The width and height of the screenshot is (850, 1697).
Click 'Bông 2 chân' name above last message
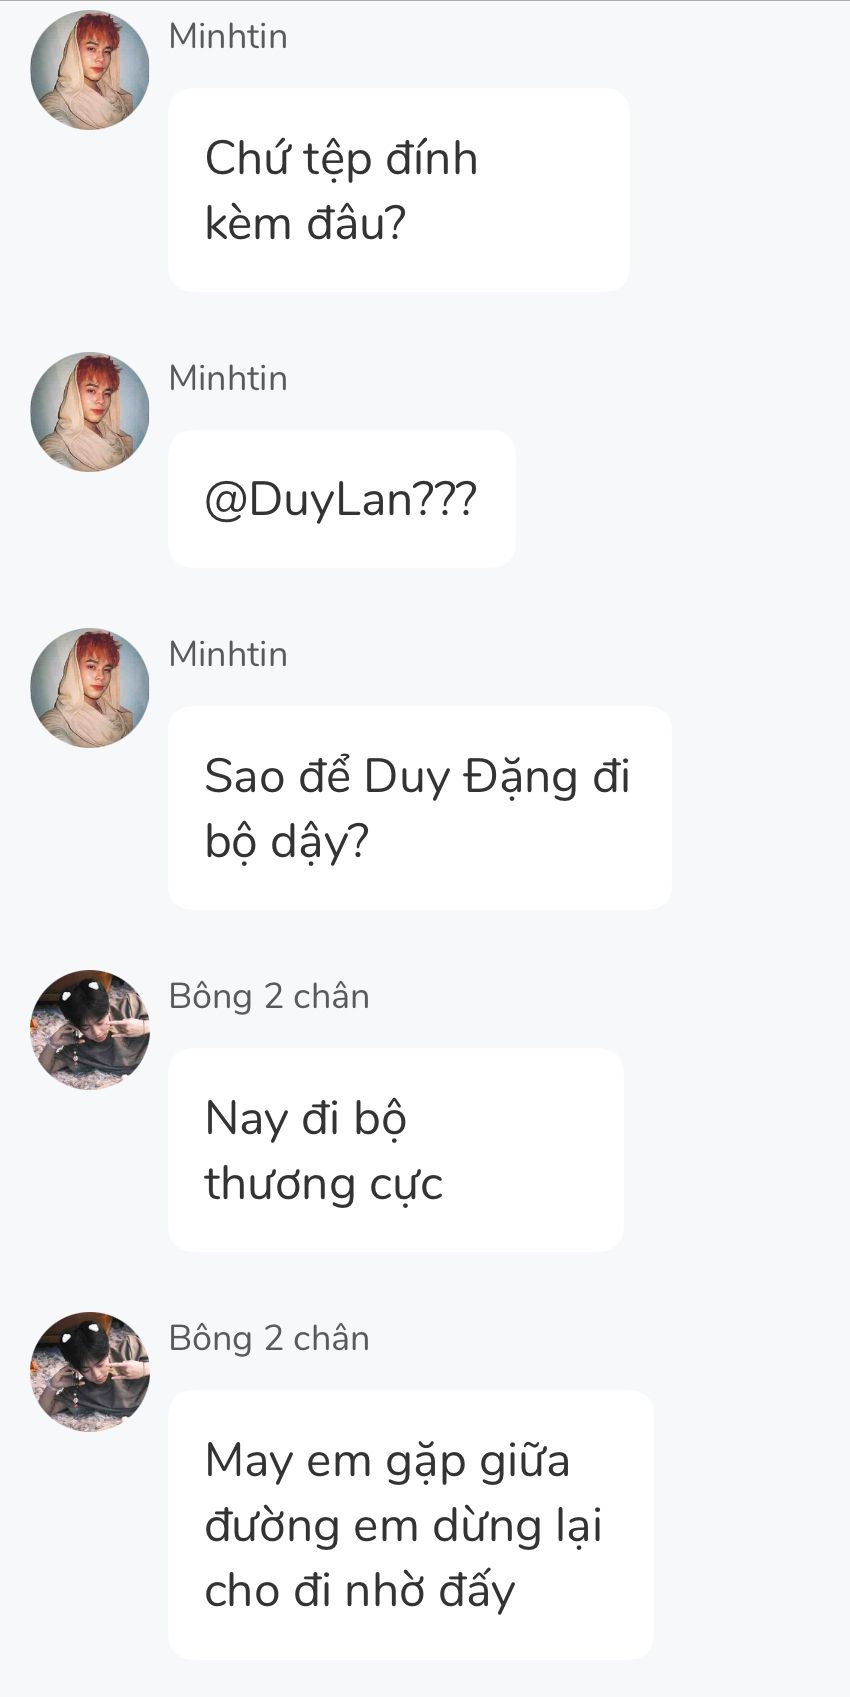269,1338
